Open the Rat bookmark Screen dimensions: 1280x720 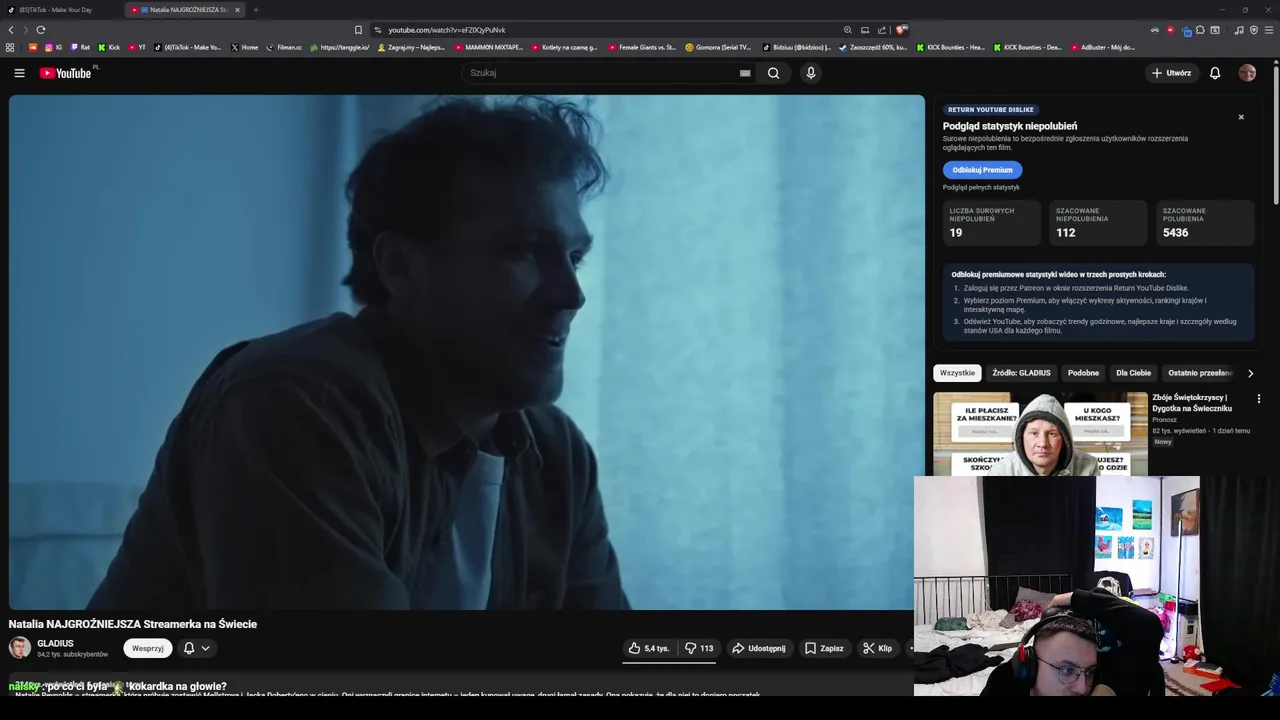point(80,47)
